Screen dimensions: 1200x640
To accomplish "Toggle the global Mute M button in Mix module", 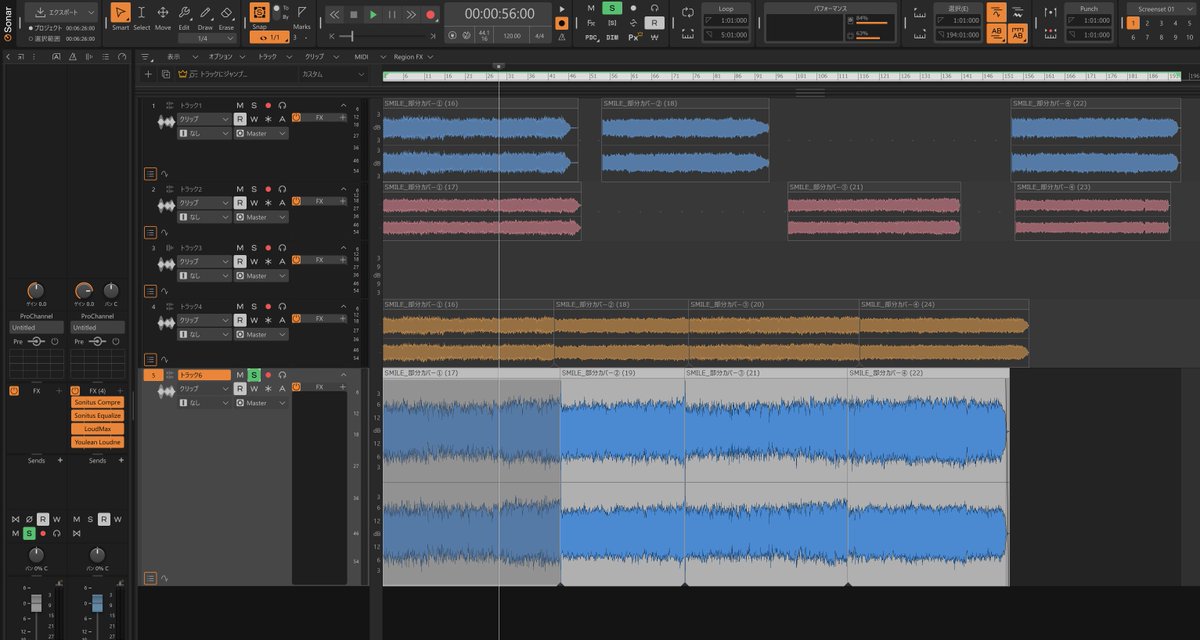I will pos(591,8).
